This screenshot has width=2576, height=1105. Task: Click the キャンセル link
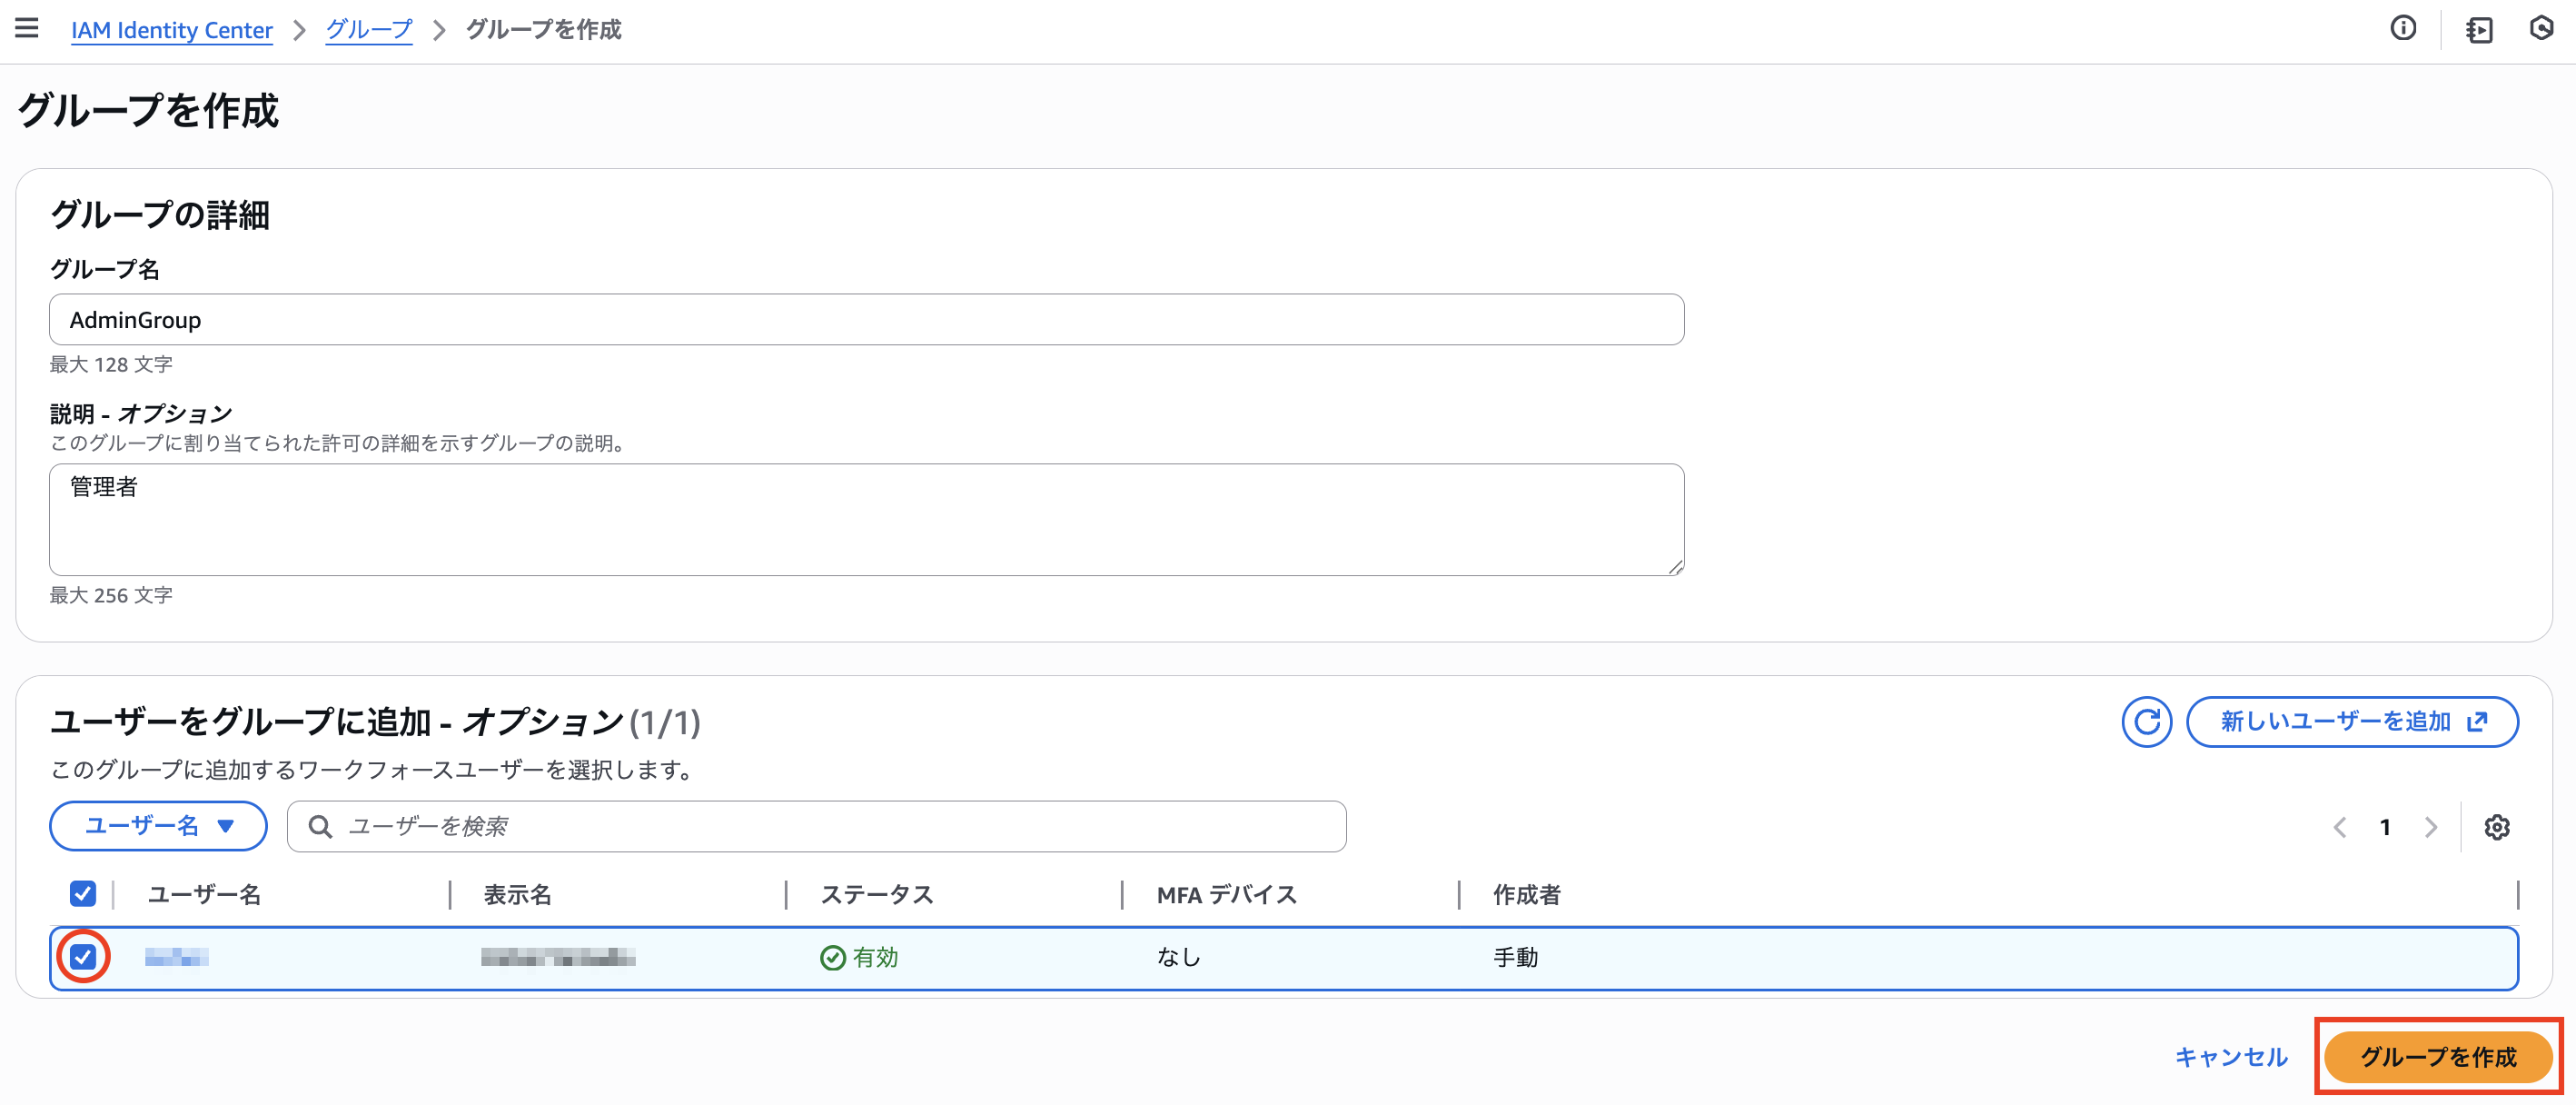coord(2231,1057)
